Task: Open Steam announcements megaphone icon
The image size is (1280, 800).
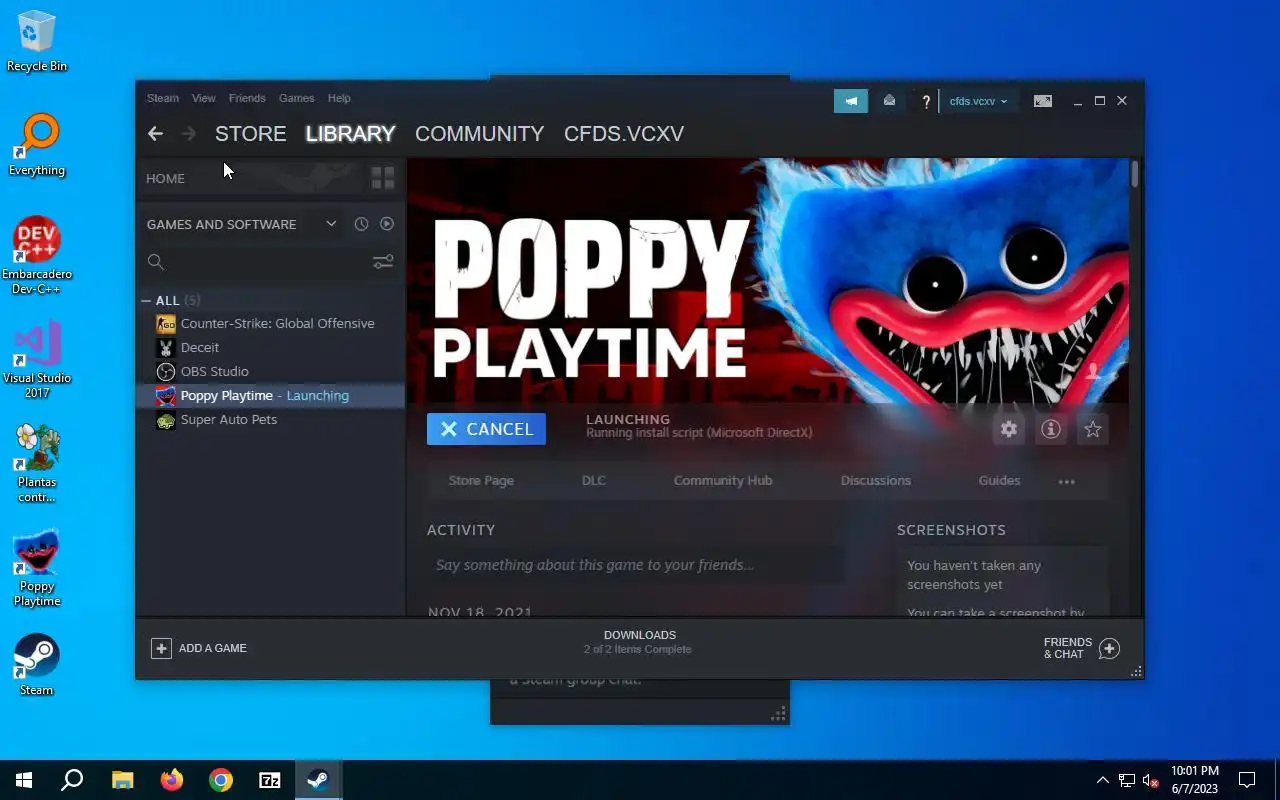Action: coord(851,101)
